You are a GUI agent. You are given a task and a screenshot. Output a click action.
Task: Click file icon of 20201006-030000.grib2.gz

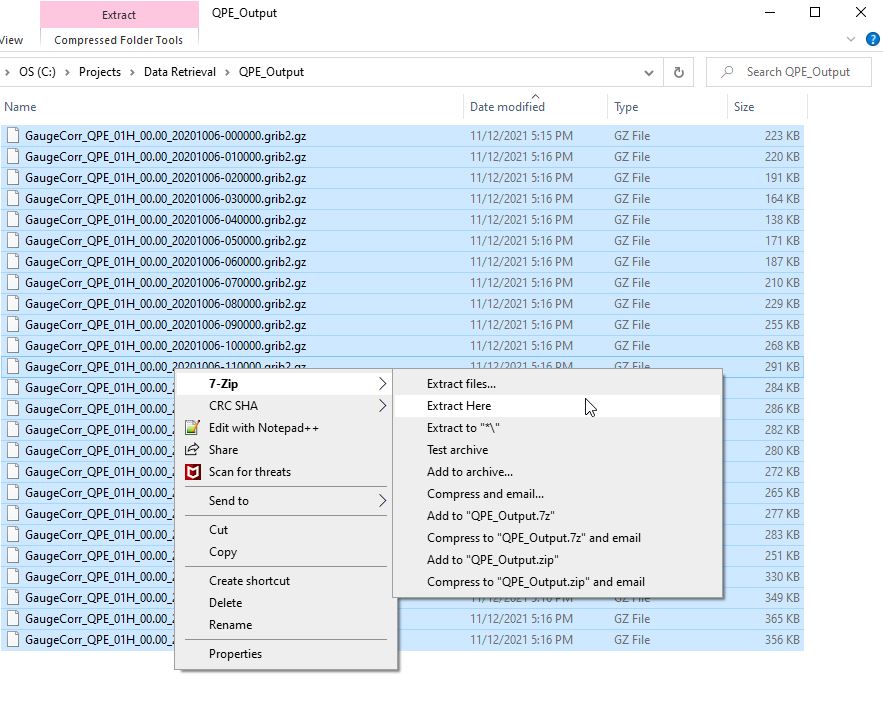(x=13, y=199)
